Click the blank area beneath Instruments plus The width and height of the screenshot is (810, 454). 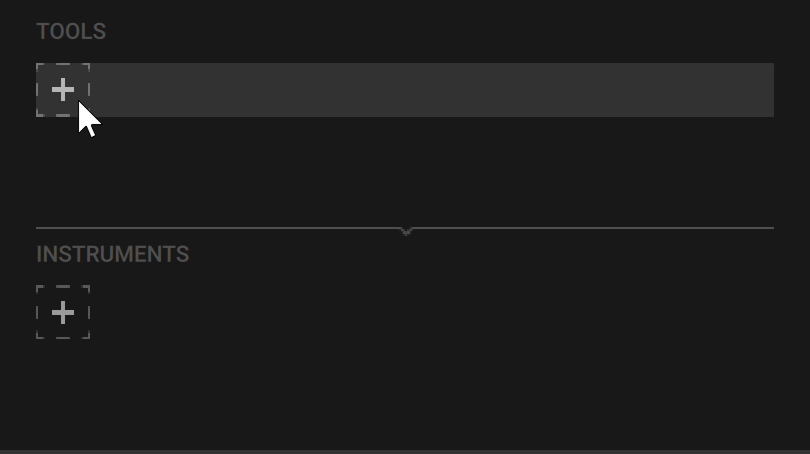[63, 390]
